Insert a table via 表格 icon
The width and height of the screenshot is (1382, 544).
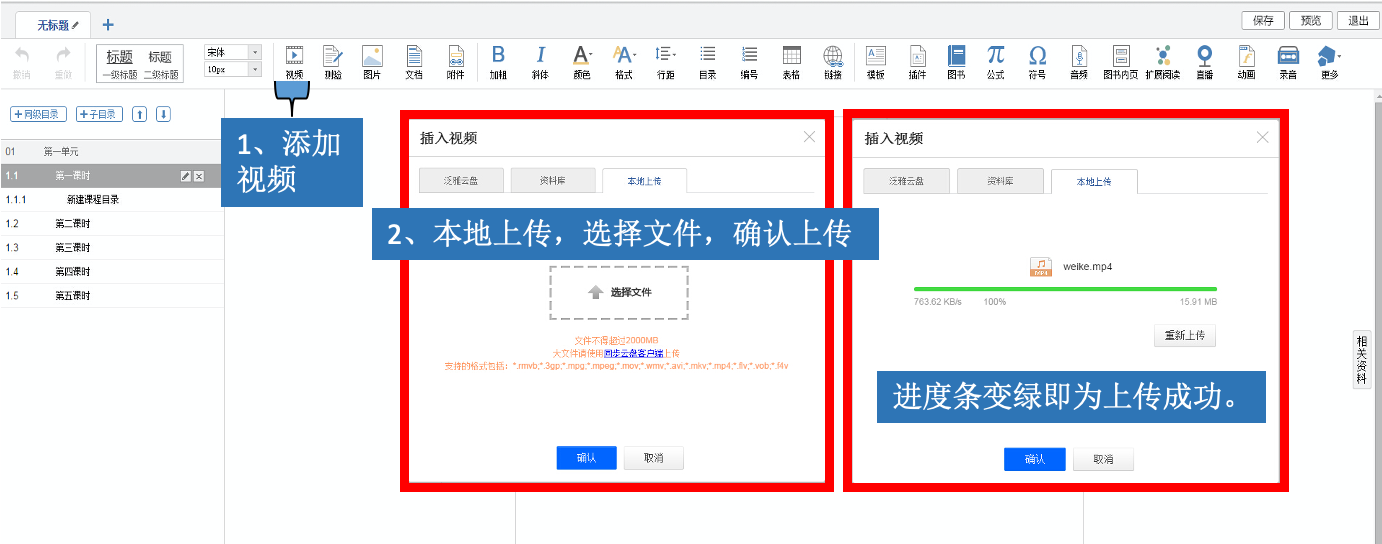(791, 55)
